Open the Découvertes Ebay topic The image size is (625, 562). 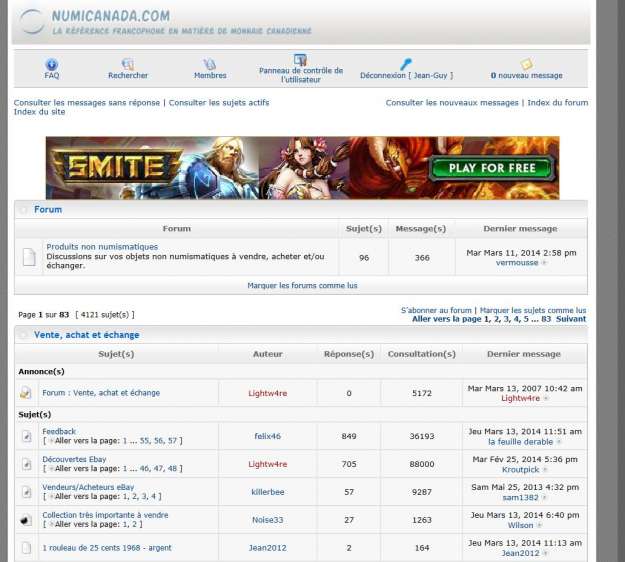pos(74,459)
